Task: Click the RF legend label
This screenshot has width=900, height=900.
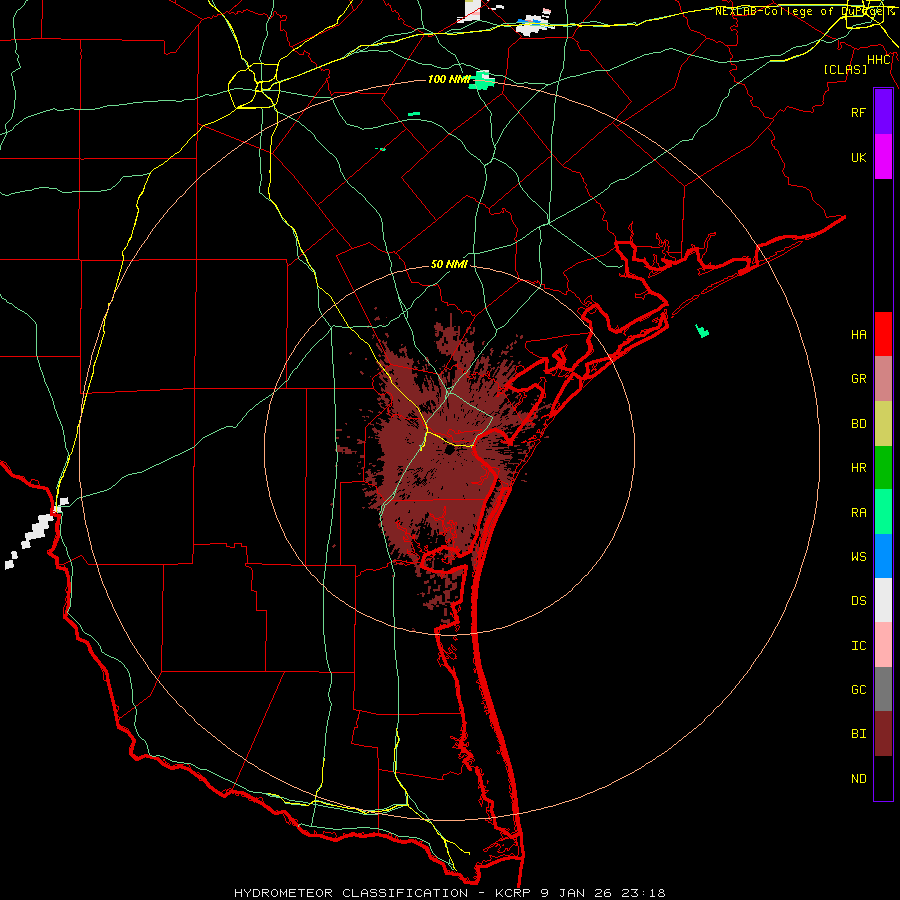Action: coord(858,112)
